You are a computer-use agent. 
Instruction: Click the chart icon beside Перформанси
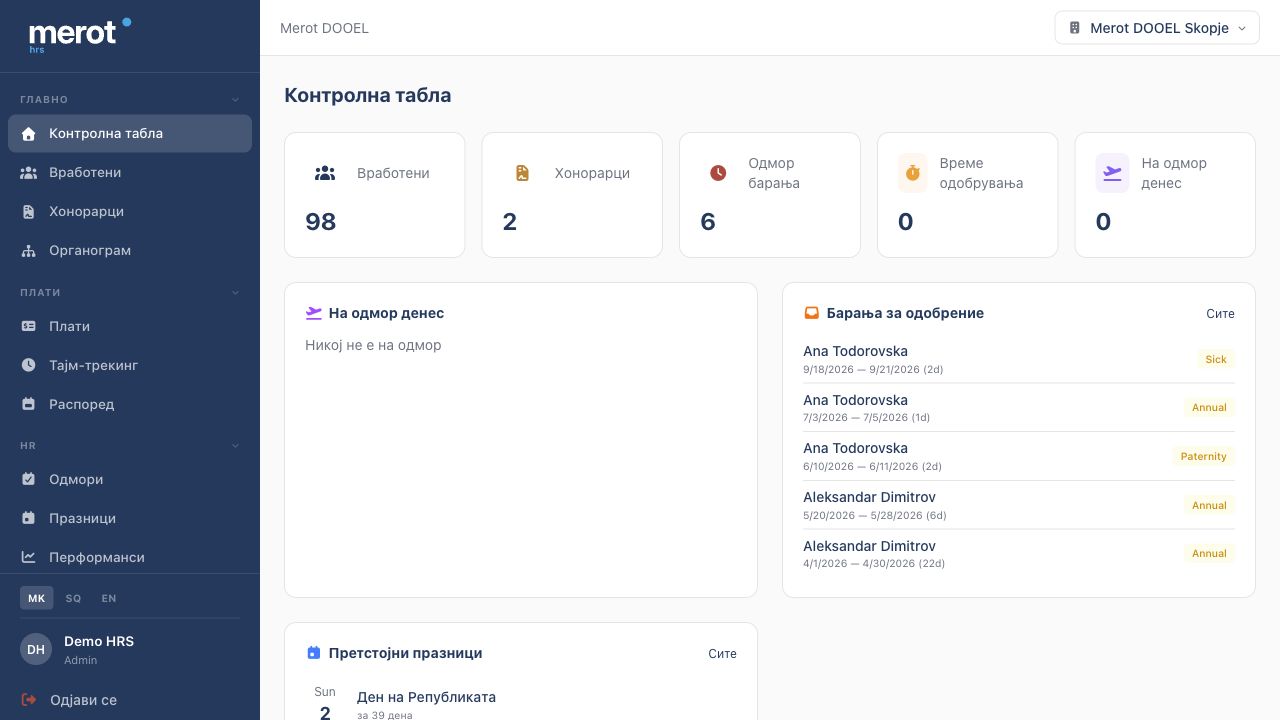coord(29,557)
